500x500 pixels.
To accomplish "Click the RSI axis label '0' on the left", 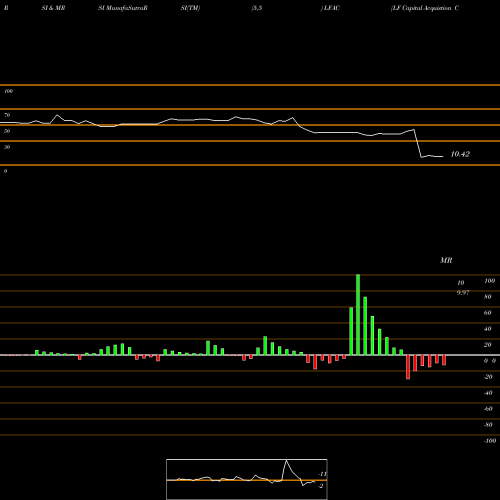I will [x=5, y=171].
